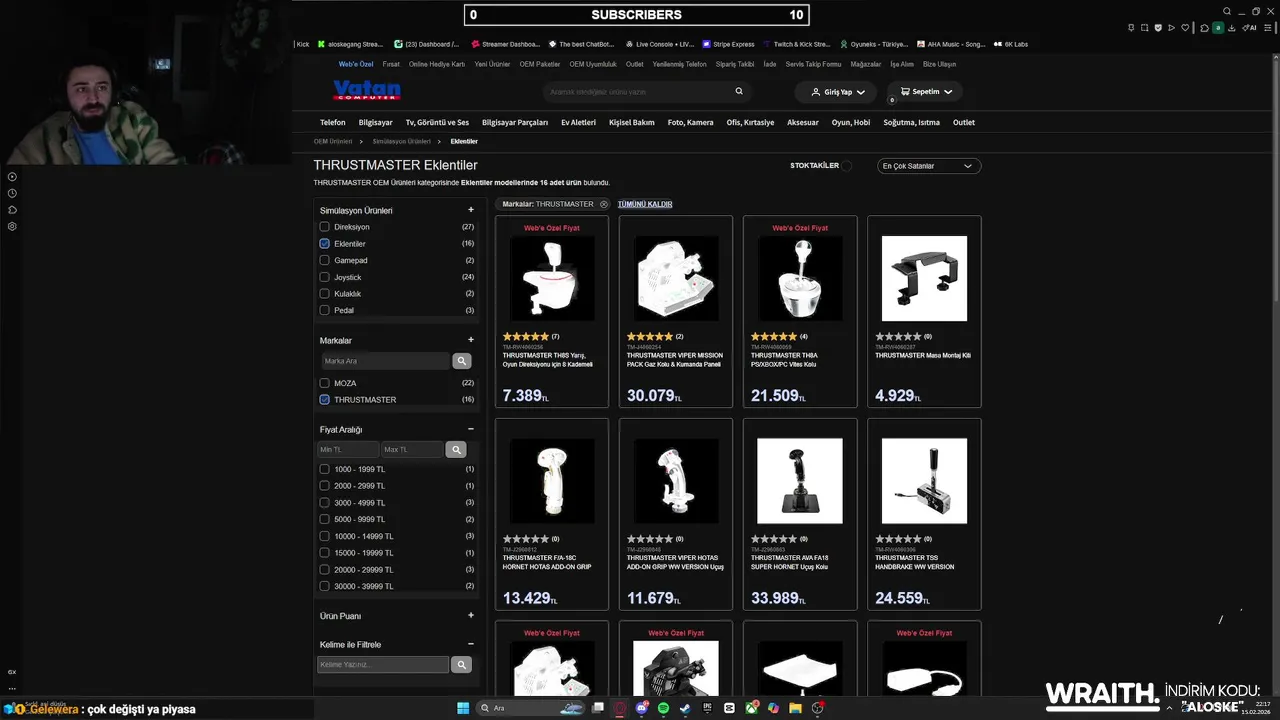Open the Bilgisayar main menu
The image size is (1280, 720).
375,122
